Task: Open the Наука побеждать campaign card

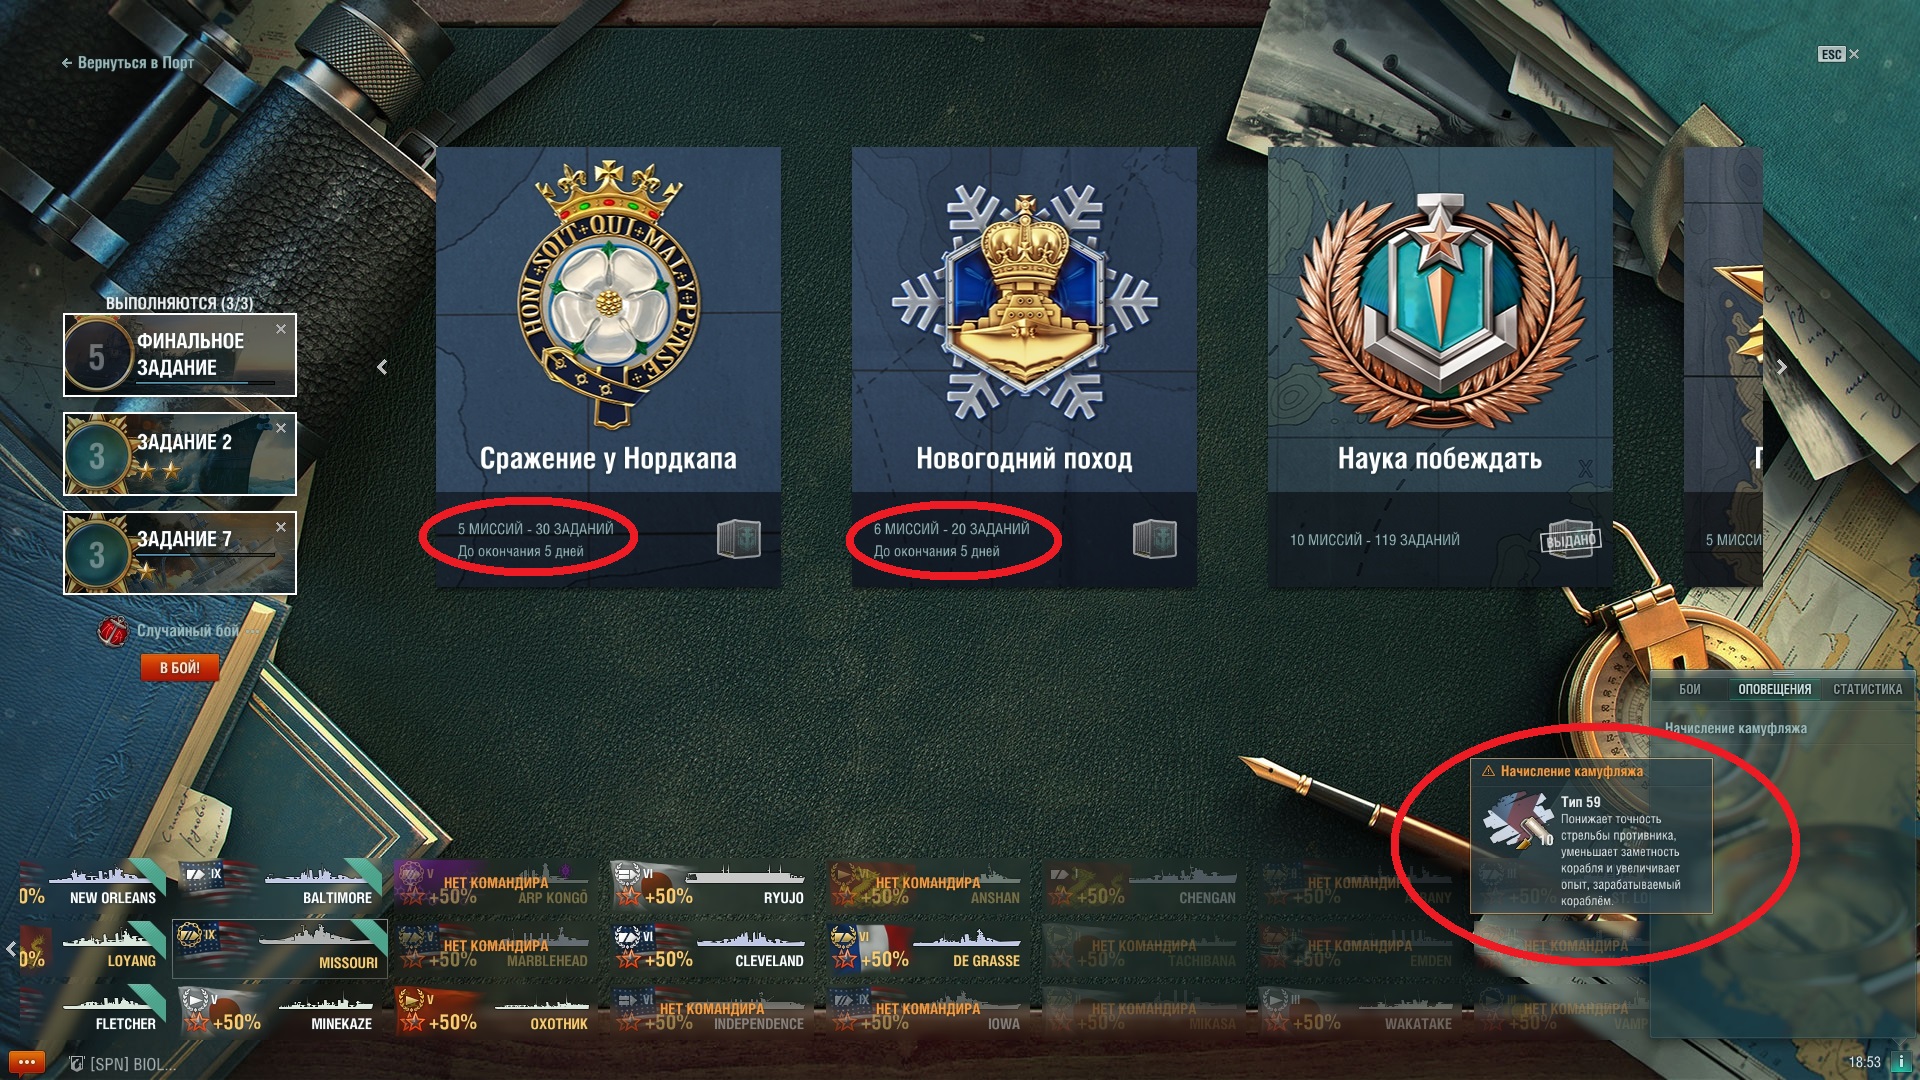Action: pyautogui.click(x=1440, y=367)
